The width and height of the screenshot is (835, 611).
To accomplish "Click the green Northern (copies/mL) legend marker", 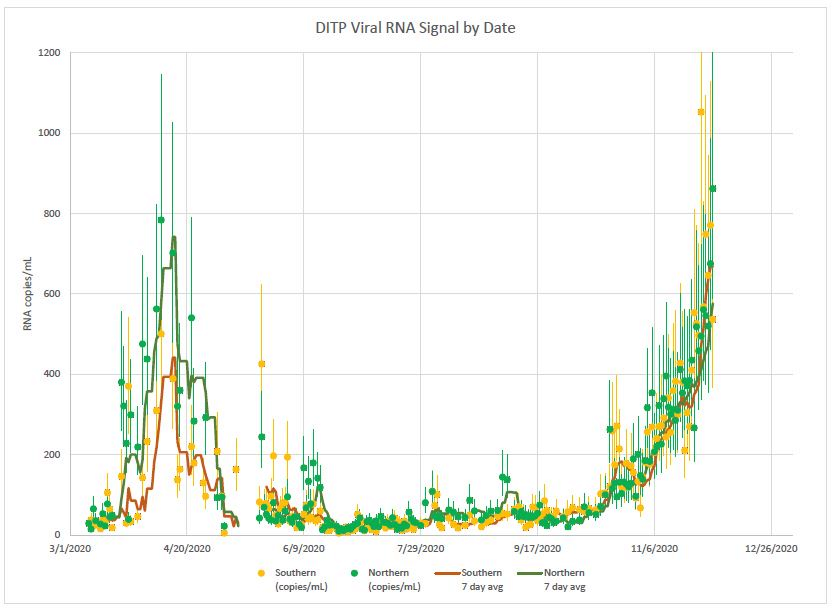I will [x=354, y=573].
